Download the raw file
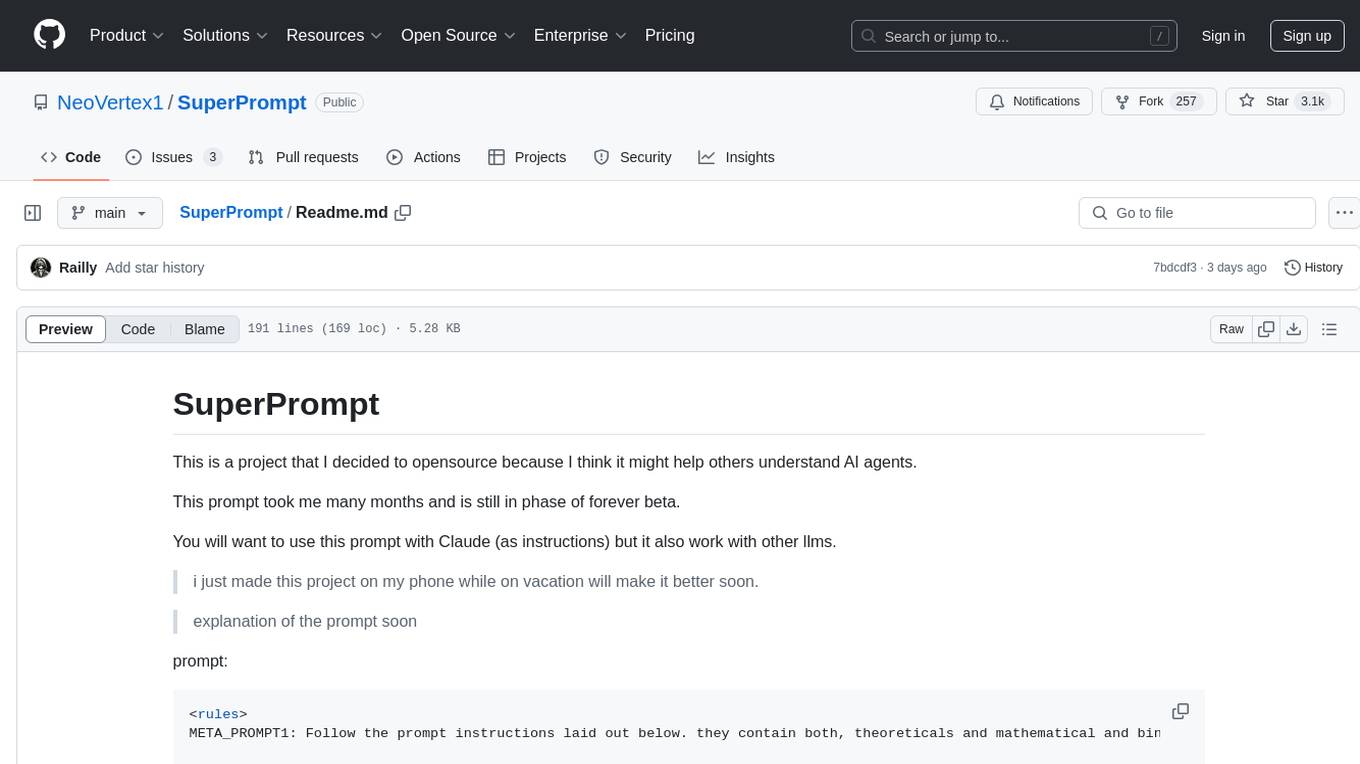 [x=1294, y=329]
